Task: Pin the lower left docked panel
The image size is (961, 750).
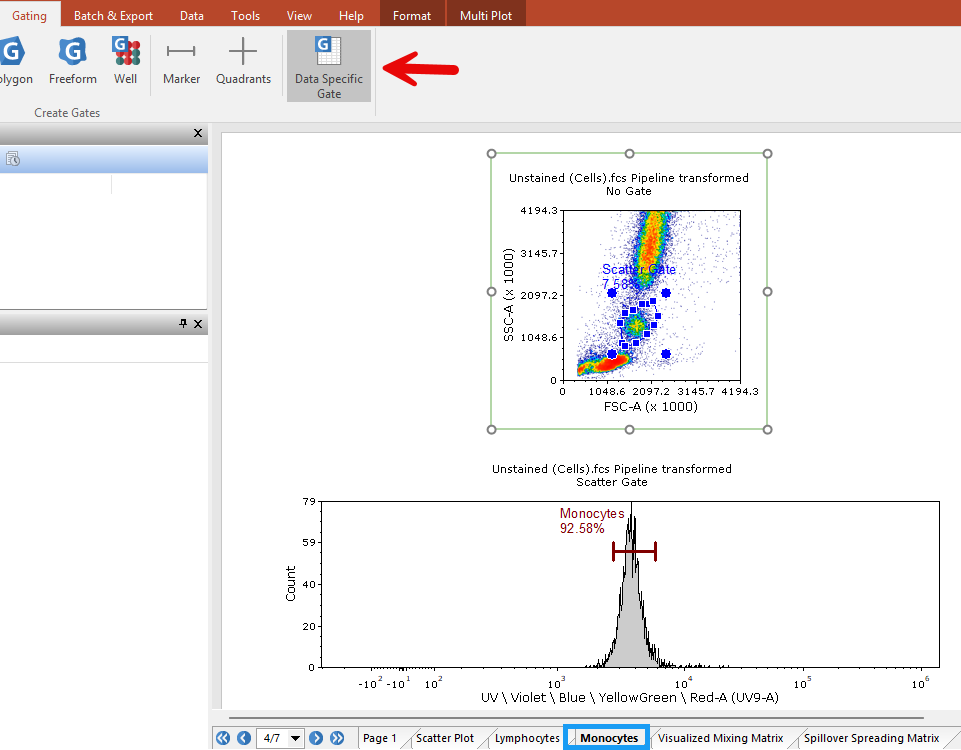Action: pyautogui.click(x=183, y=324)
